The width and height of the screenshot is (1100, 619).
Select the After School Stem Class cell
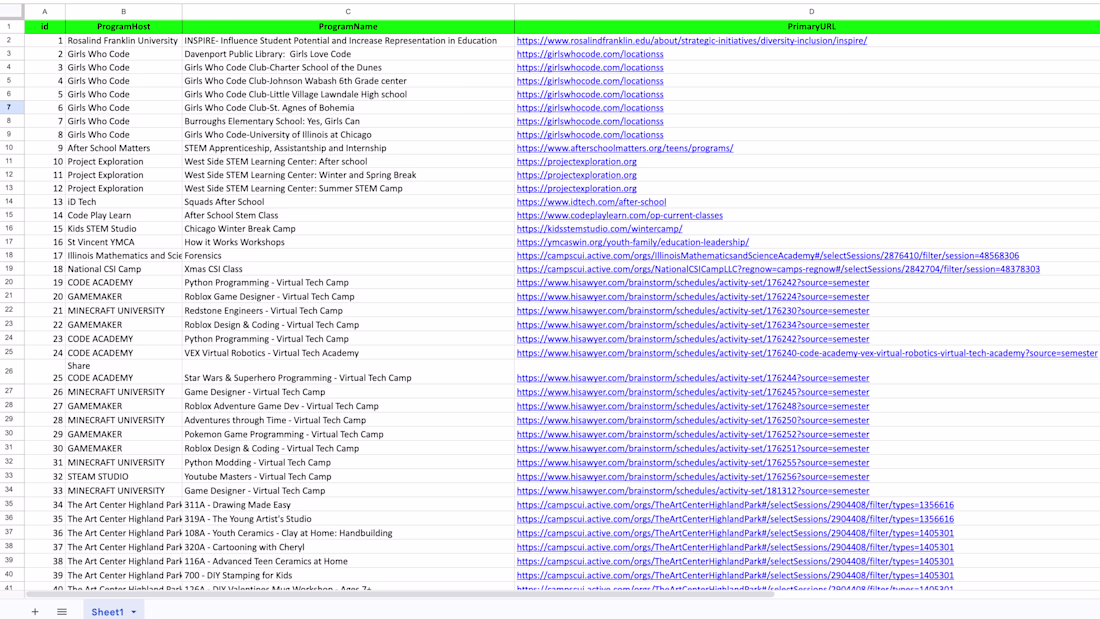pos(348,215)
